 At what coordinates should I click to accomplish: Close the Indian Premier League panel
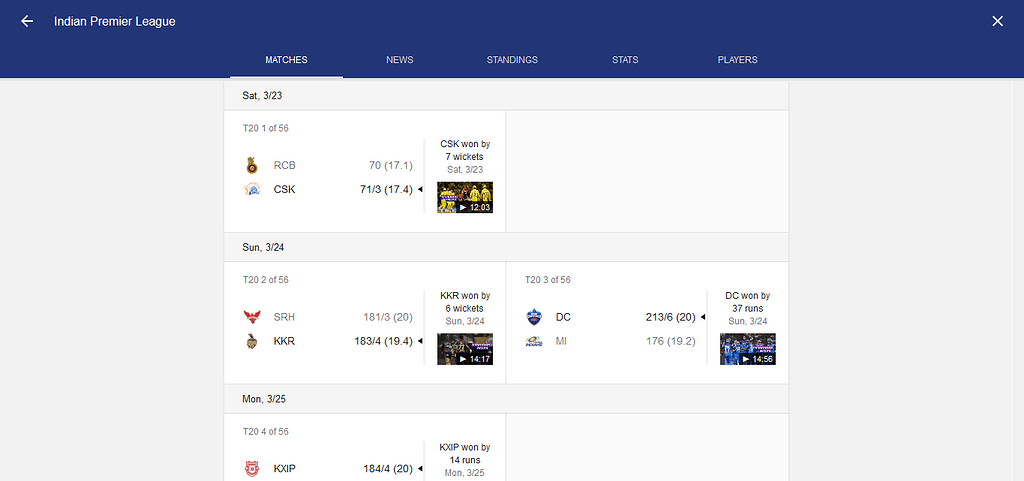[997, 22]
